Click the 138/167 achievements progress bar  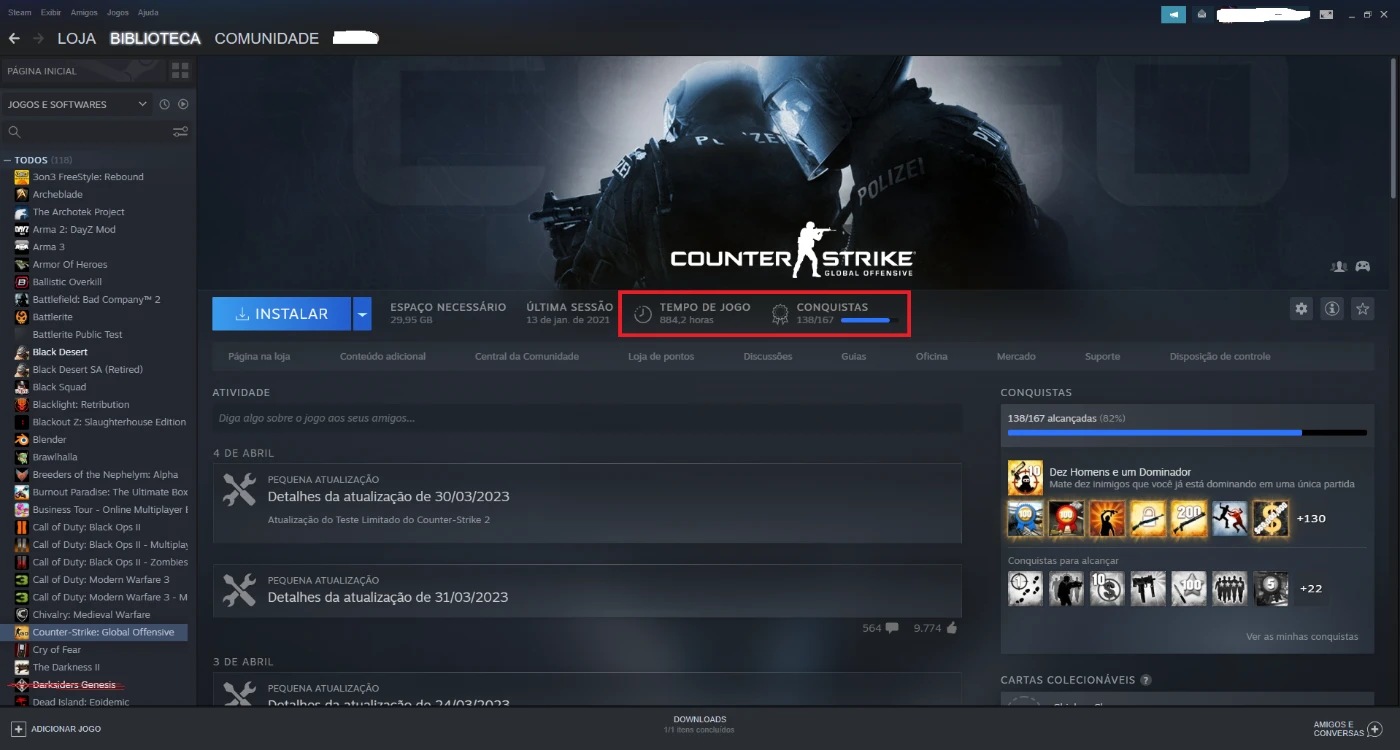[x=1187, y=433]
